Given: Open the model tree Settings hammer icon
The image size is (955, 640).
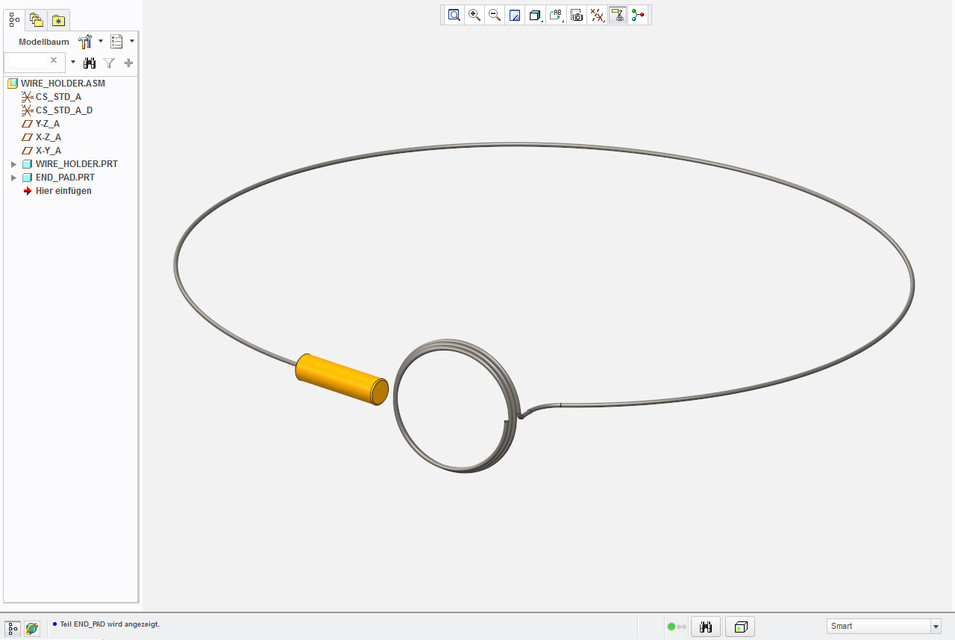Looking at the screenshot, I should (x=85, y=42).
